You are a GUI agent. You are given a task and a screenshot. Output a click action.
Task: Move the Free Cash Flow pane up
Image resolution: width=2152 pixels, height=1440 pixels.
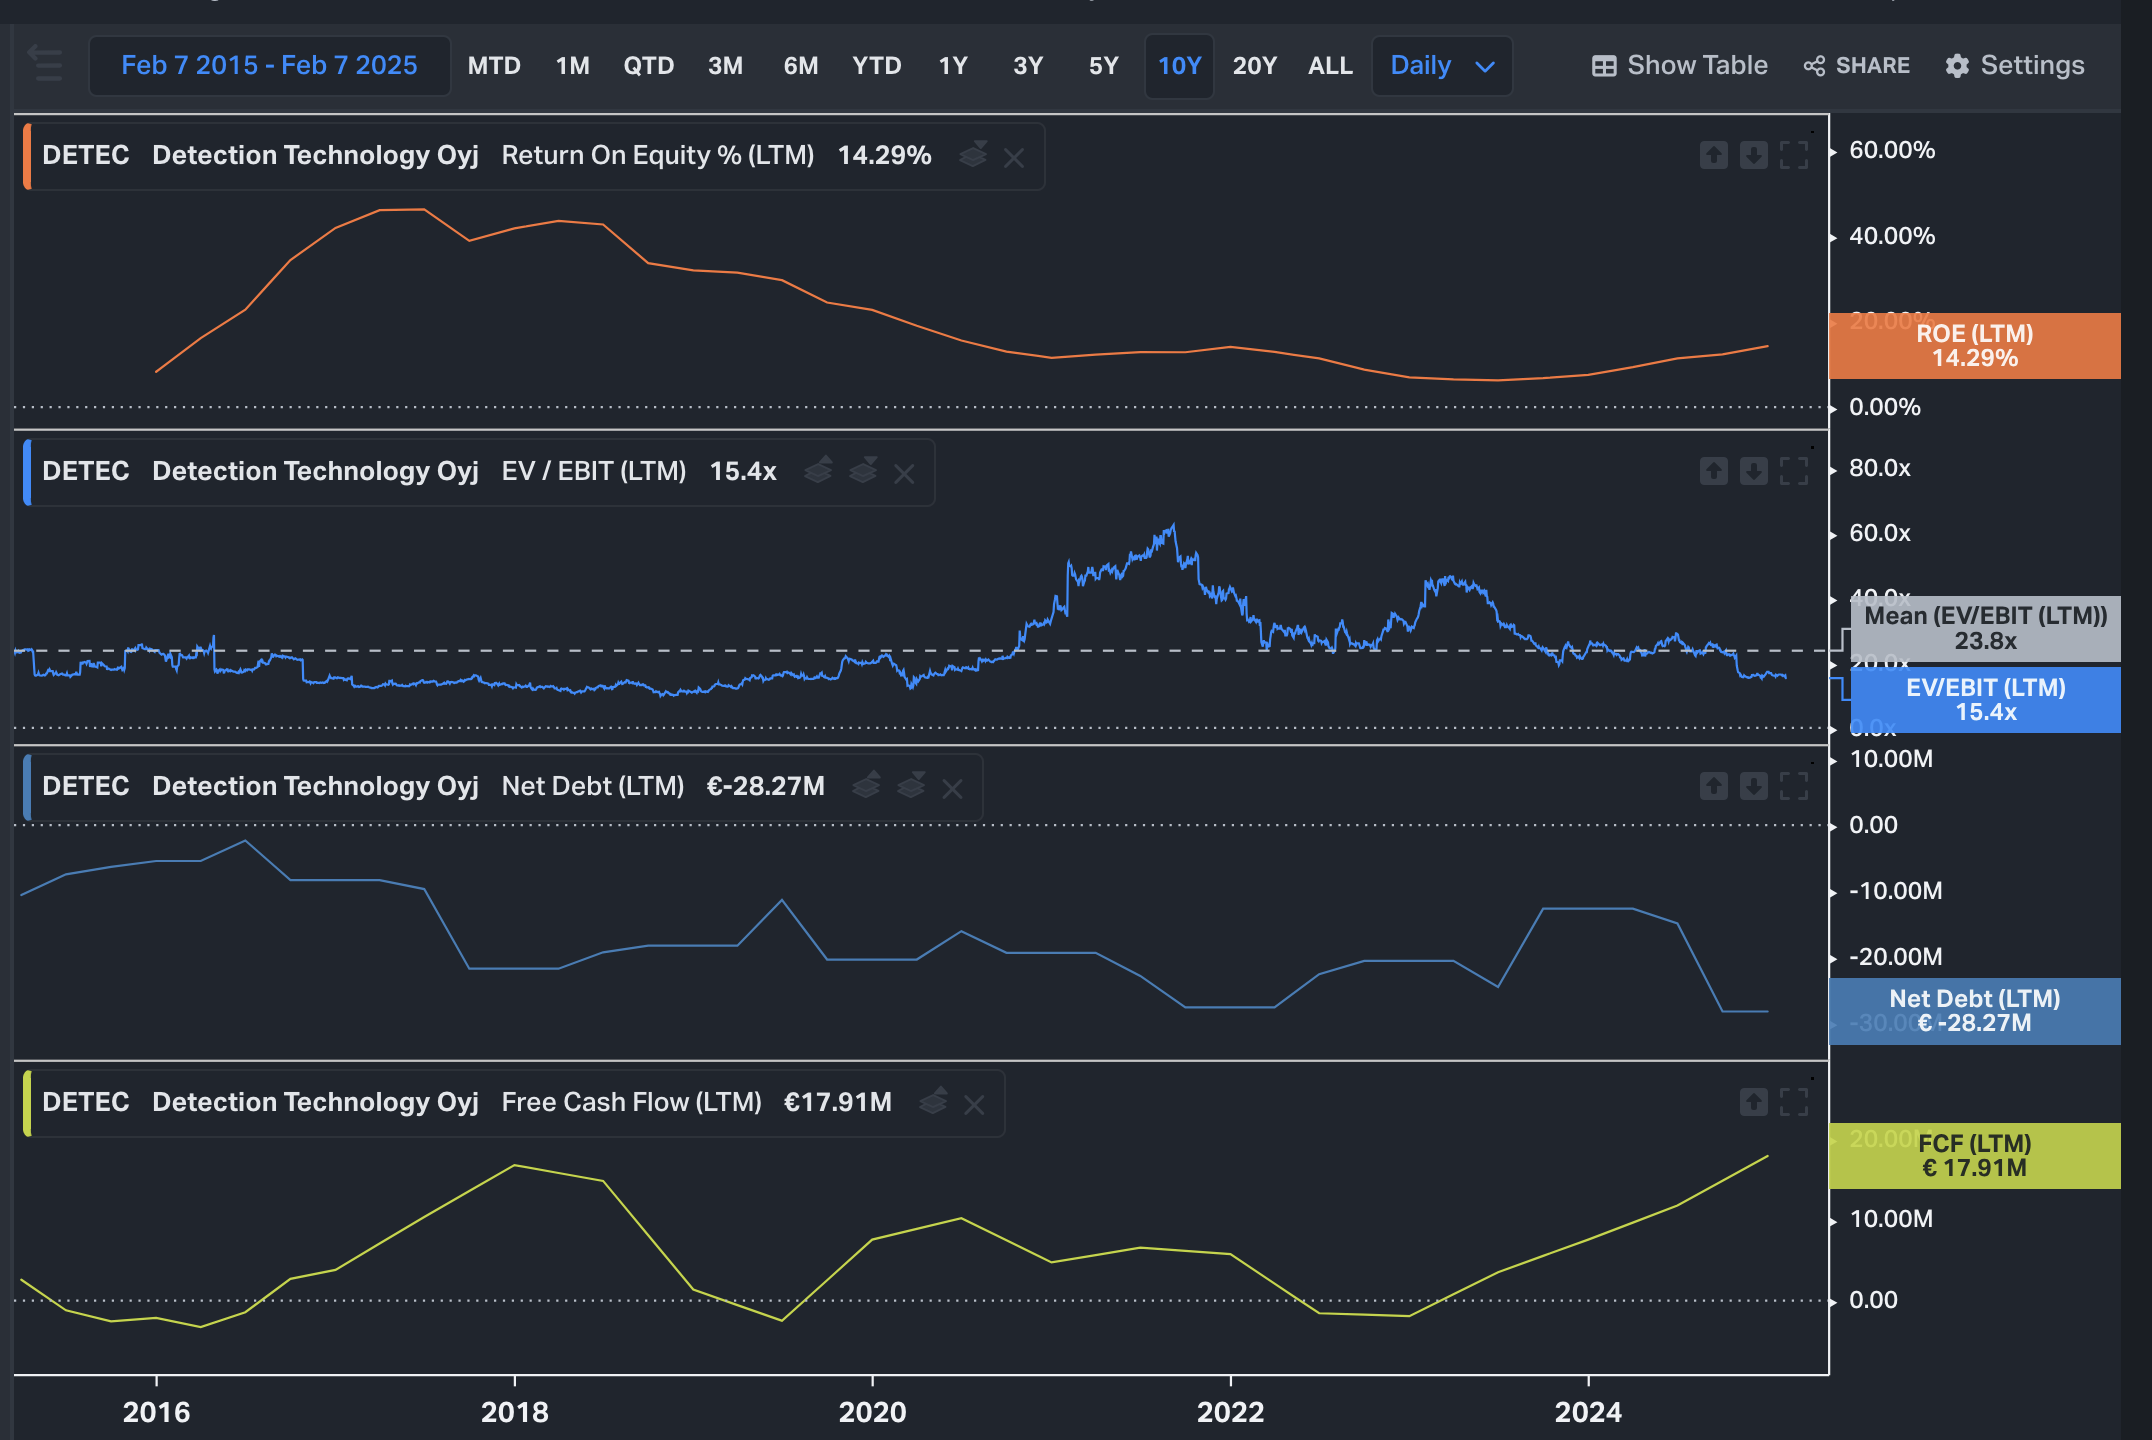coord(1754,1102)
